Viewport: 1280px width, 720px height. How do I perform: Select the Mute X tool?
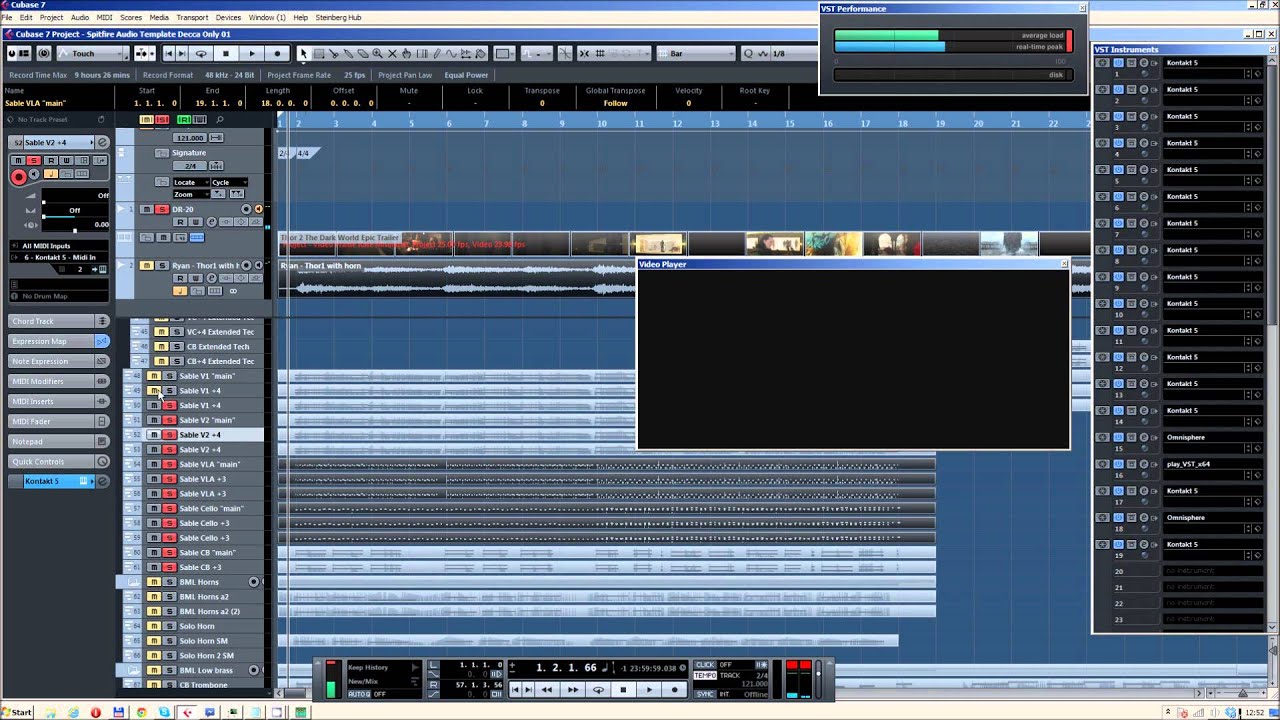pos(392,53)
